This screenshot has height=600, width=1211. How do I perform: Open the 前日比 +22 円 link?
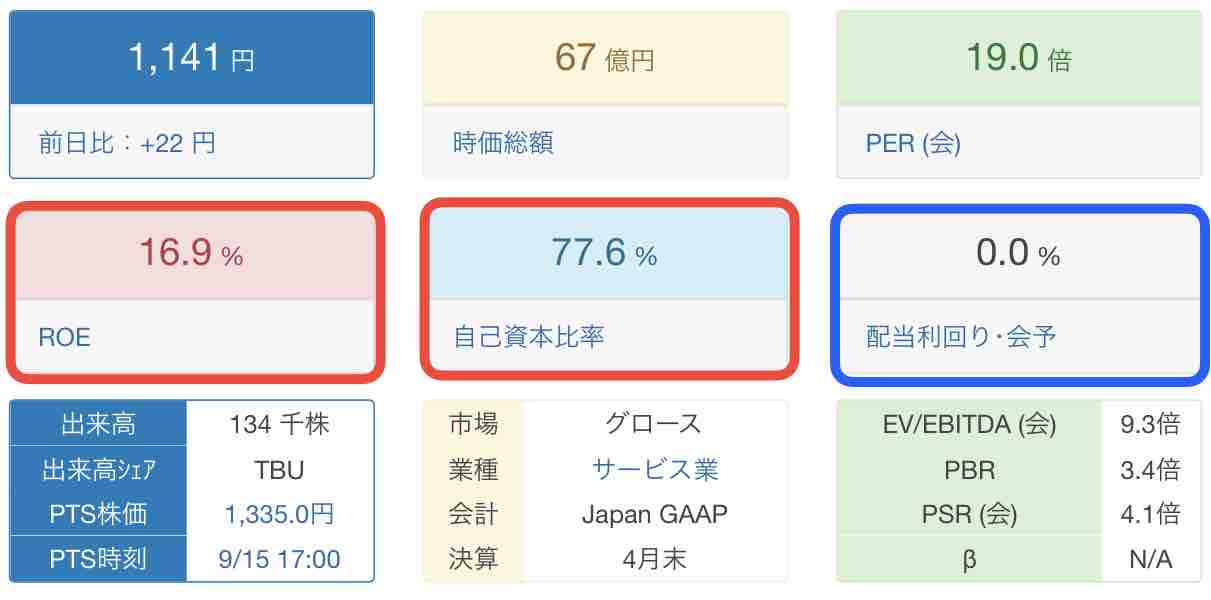pyautogui.click(x=127, y=143)
